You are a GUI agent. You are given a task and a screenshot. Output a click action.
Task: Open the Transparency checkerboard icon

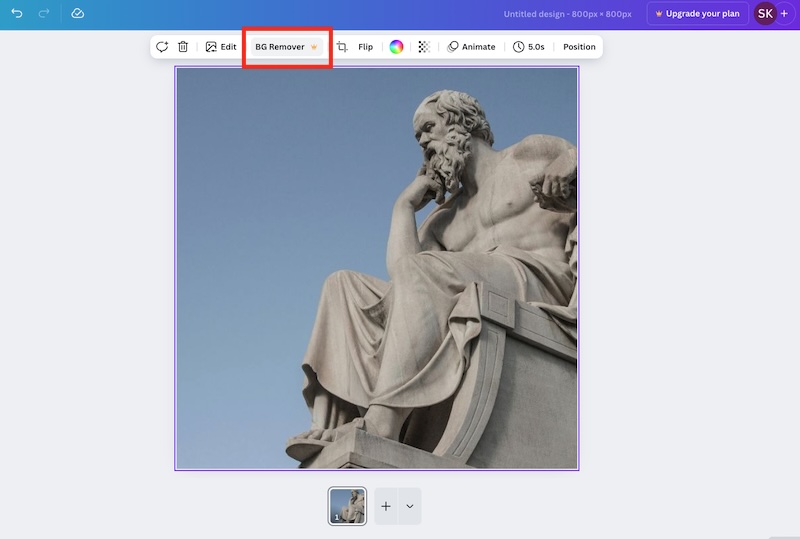pos(424,47)
